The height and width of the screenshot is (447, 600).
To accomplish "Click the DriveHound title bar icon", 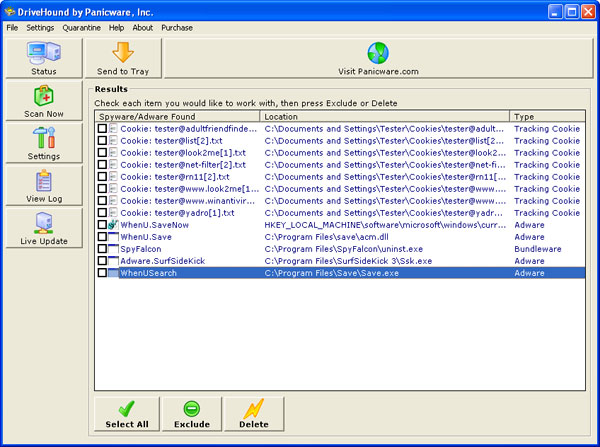I will point(10,12).
